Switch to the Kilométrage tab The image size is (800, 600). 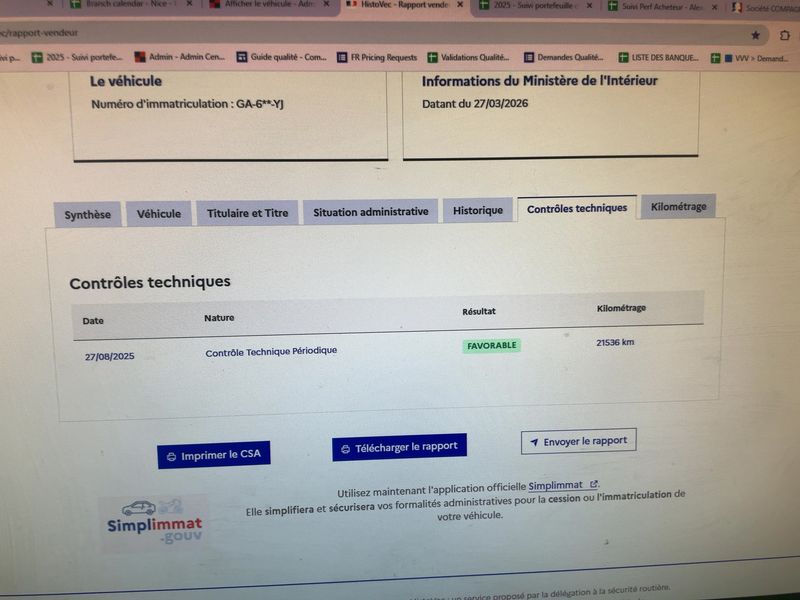679,207
